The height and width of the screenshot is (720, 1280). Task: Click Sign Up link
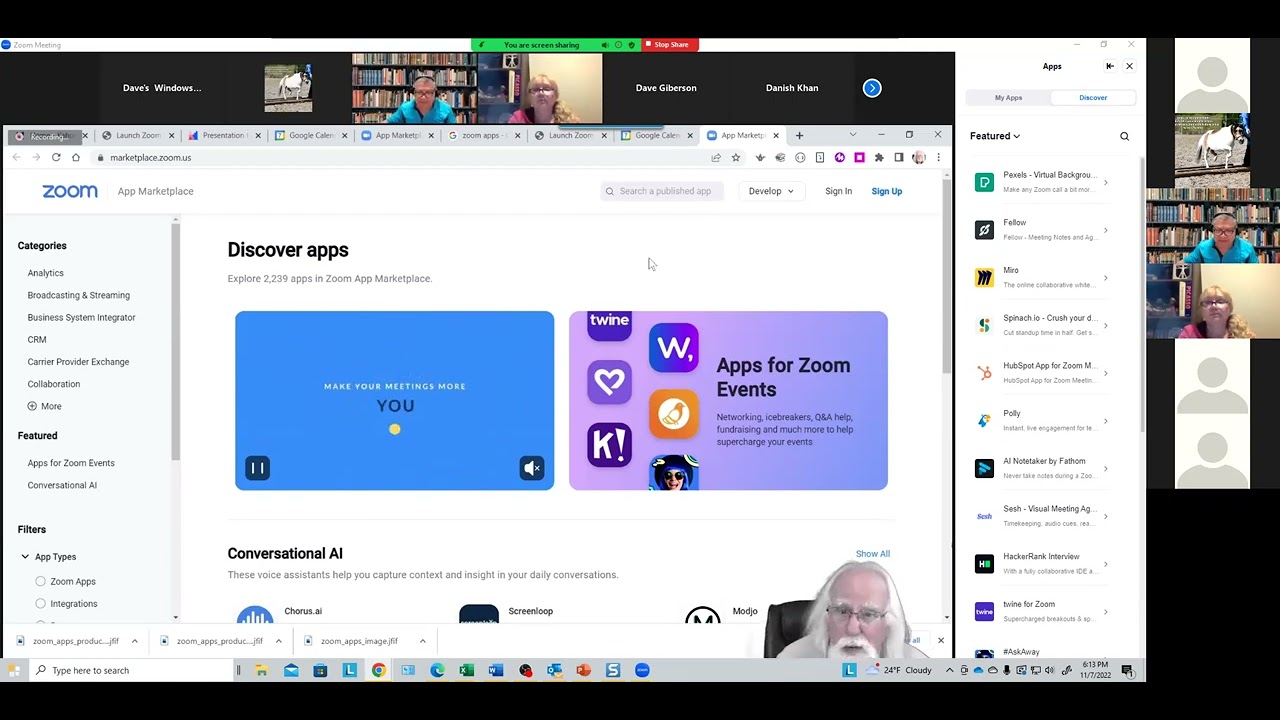(886, 191)
